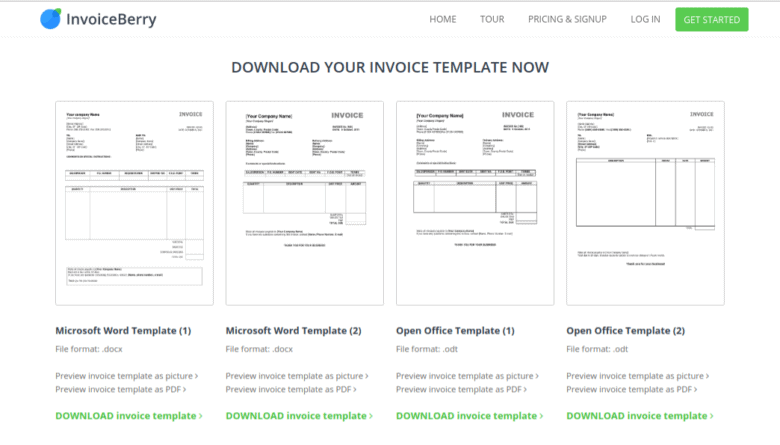Open Open Office Template (2) thumbnail
The height and width of the screenshot is (445, 780).
tap(645, 203)
